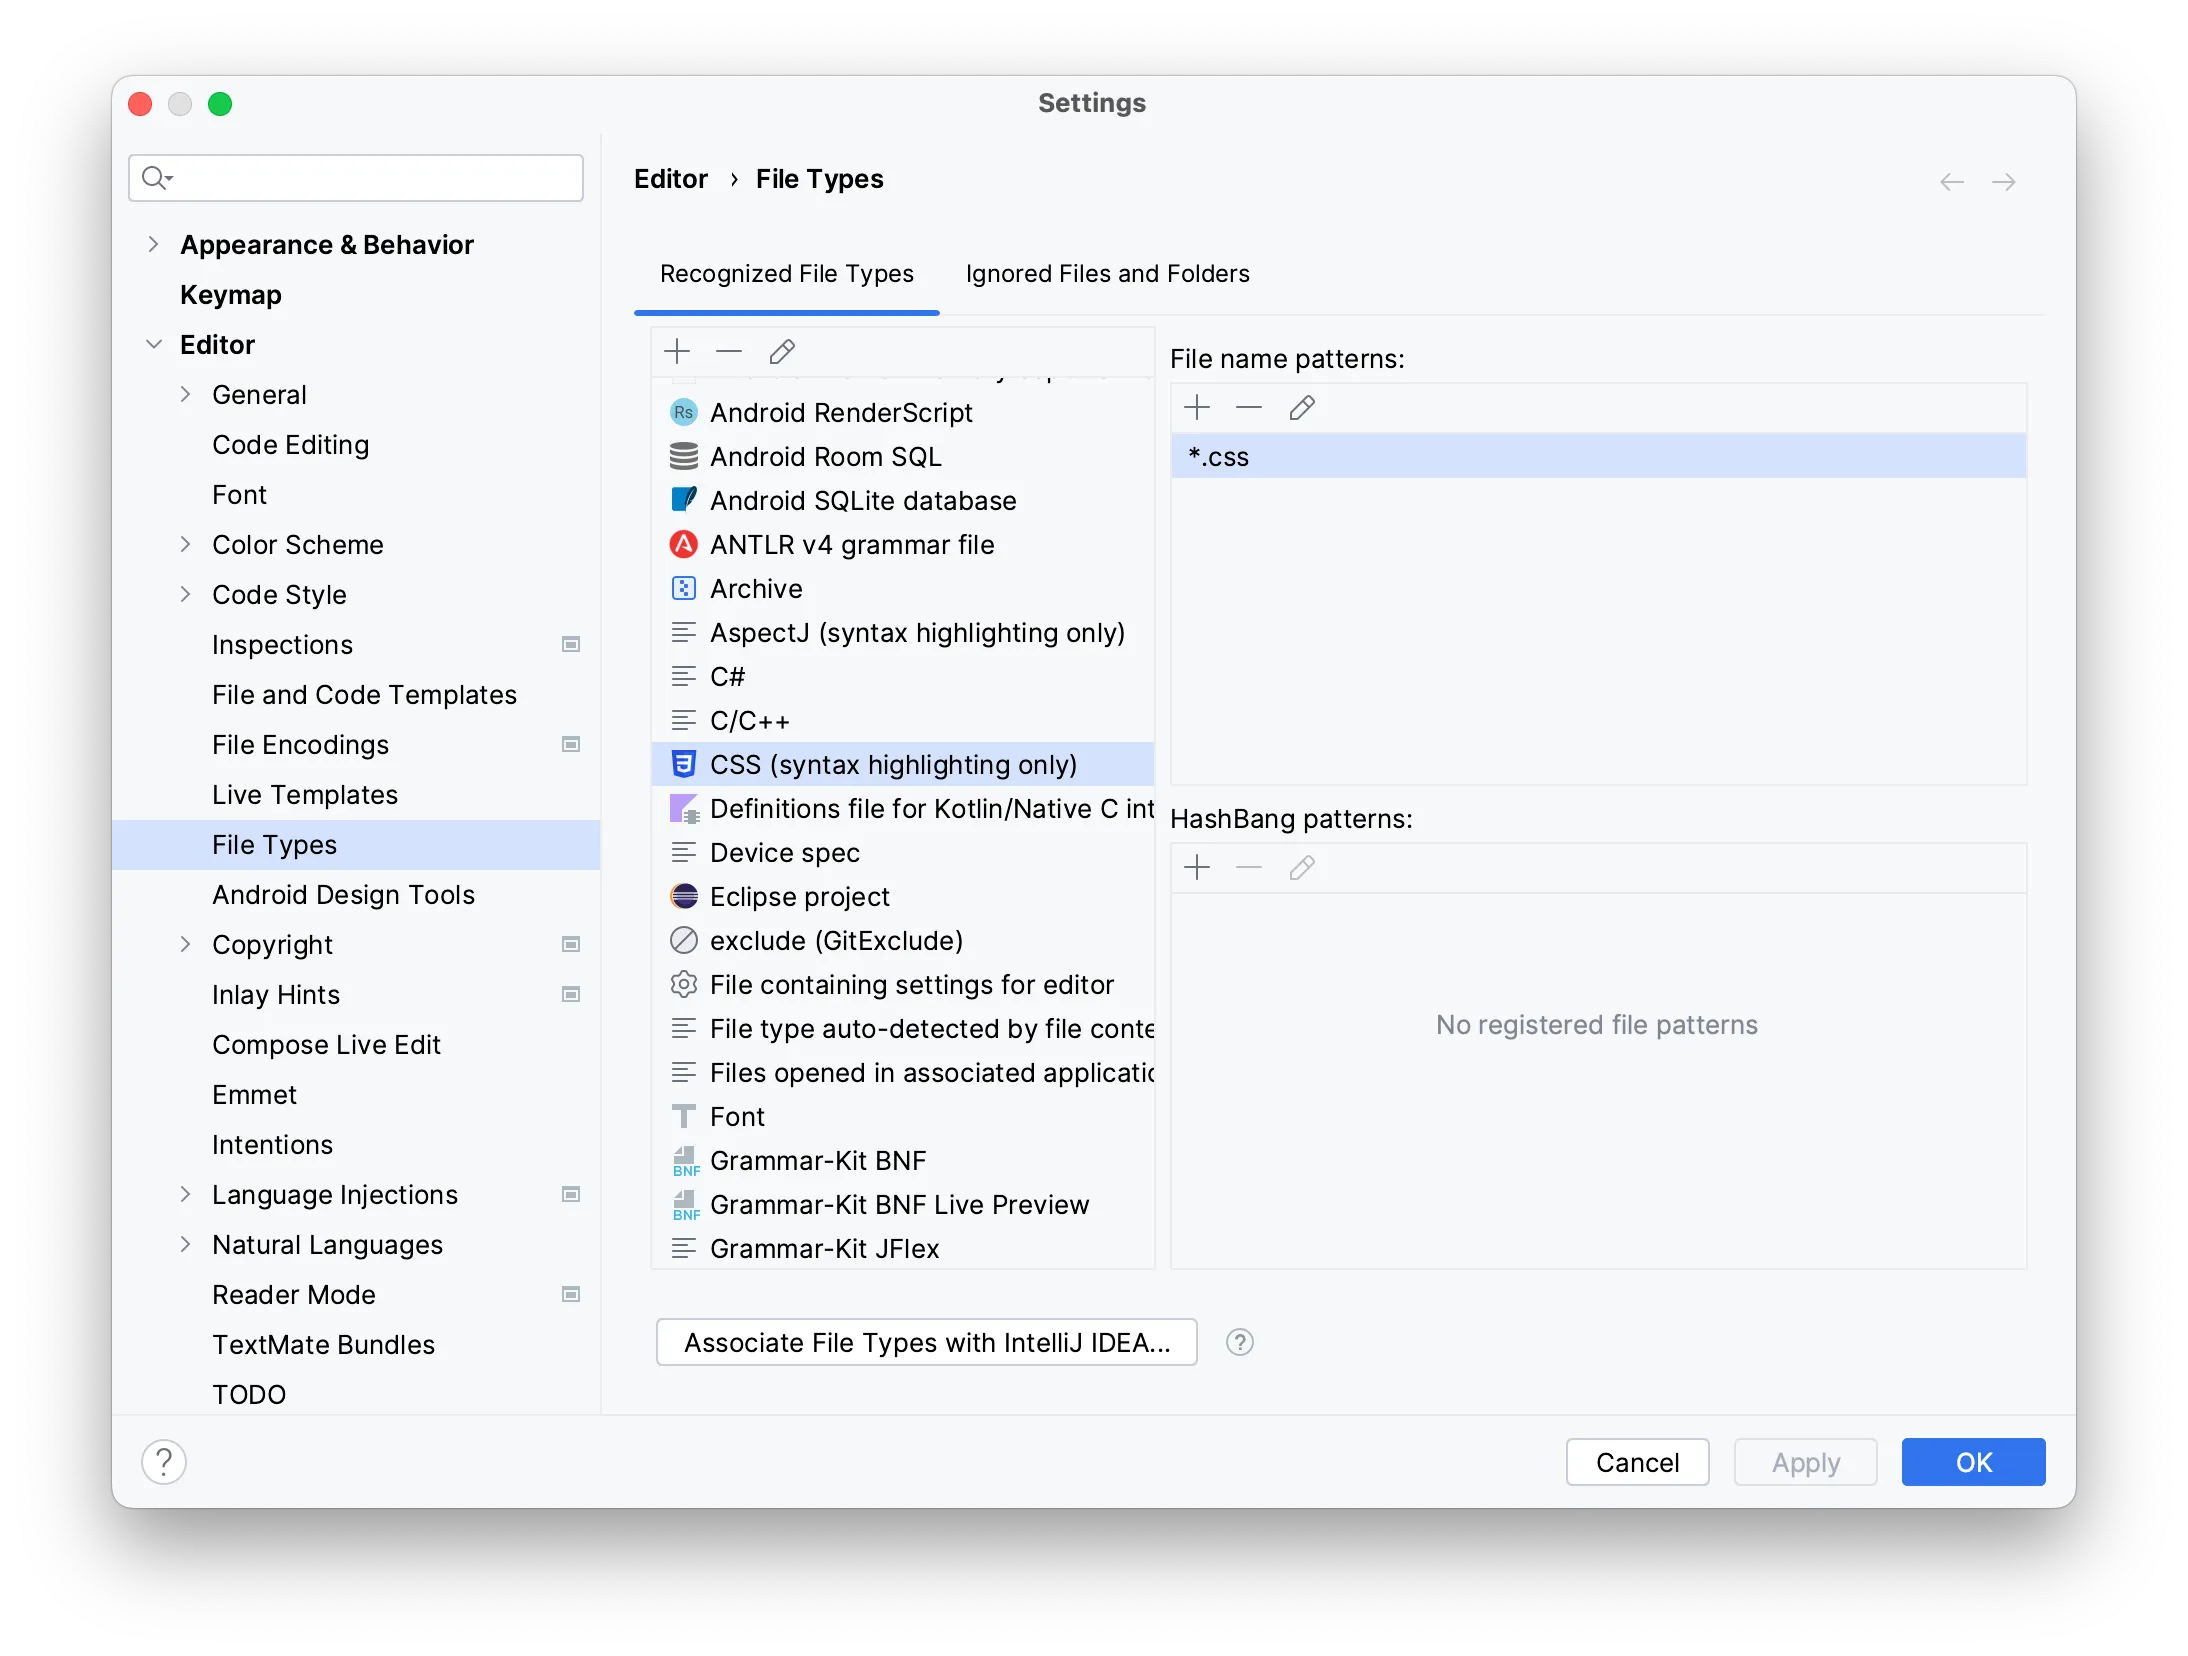Edit the selected *.css file name pattern
2188x1656 pixels.
(x=1302, y=408)
